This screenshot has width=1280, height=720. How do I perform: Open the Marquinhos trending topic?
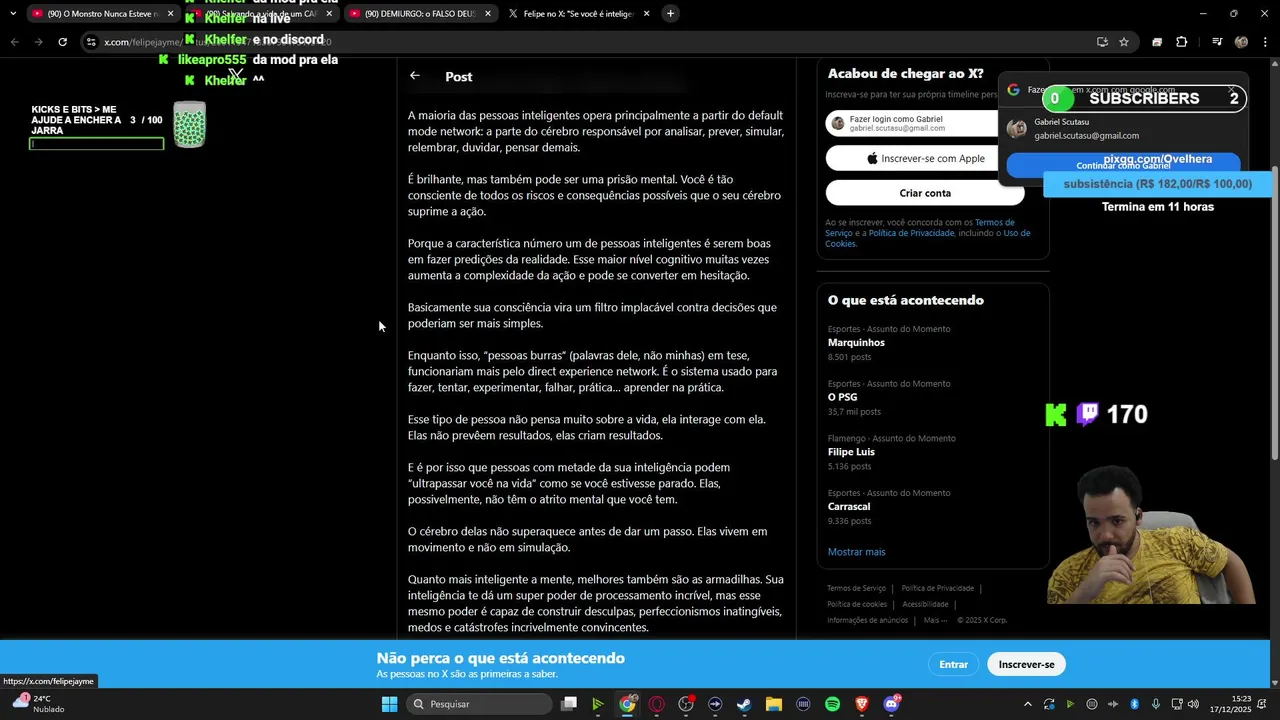[932, 342]
